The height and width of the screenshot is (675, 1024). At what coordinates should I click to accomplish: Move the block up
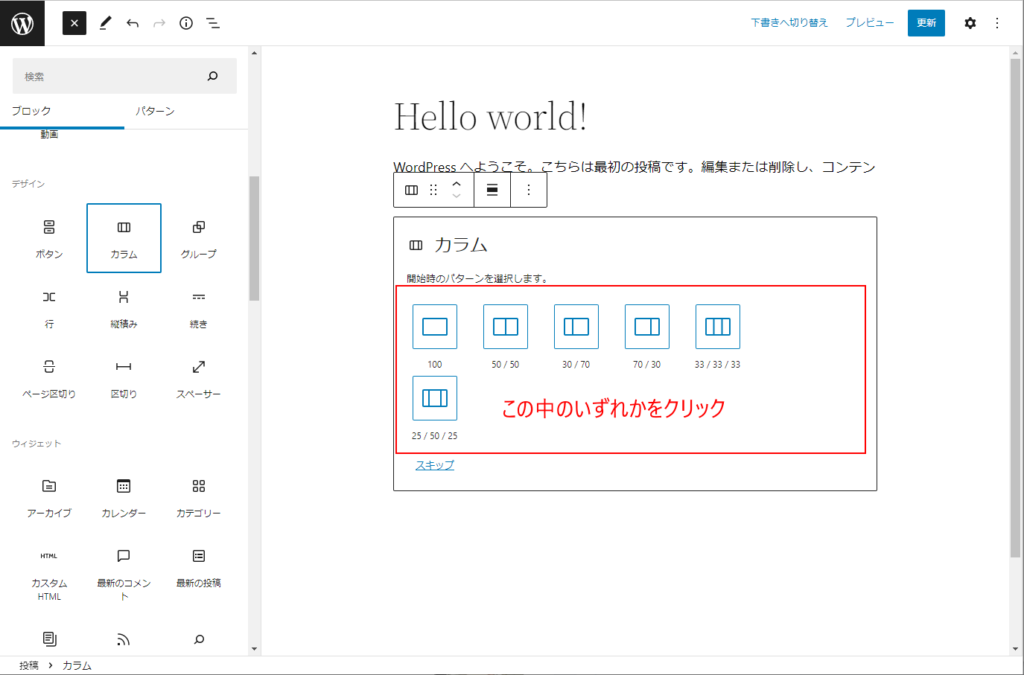point(456,183)
